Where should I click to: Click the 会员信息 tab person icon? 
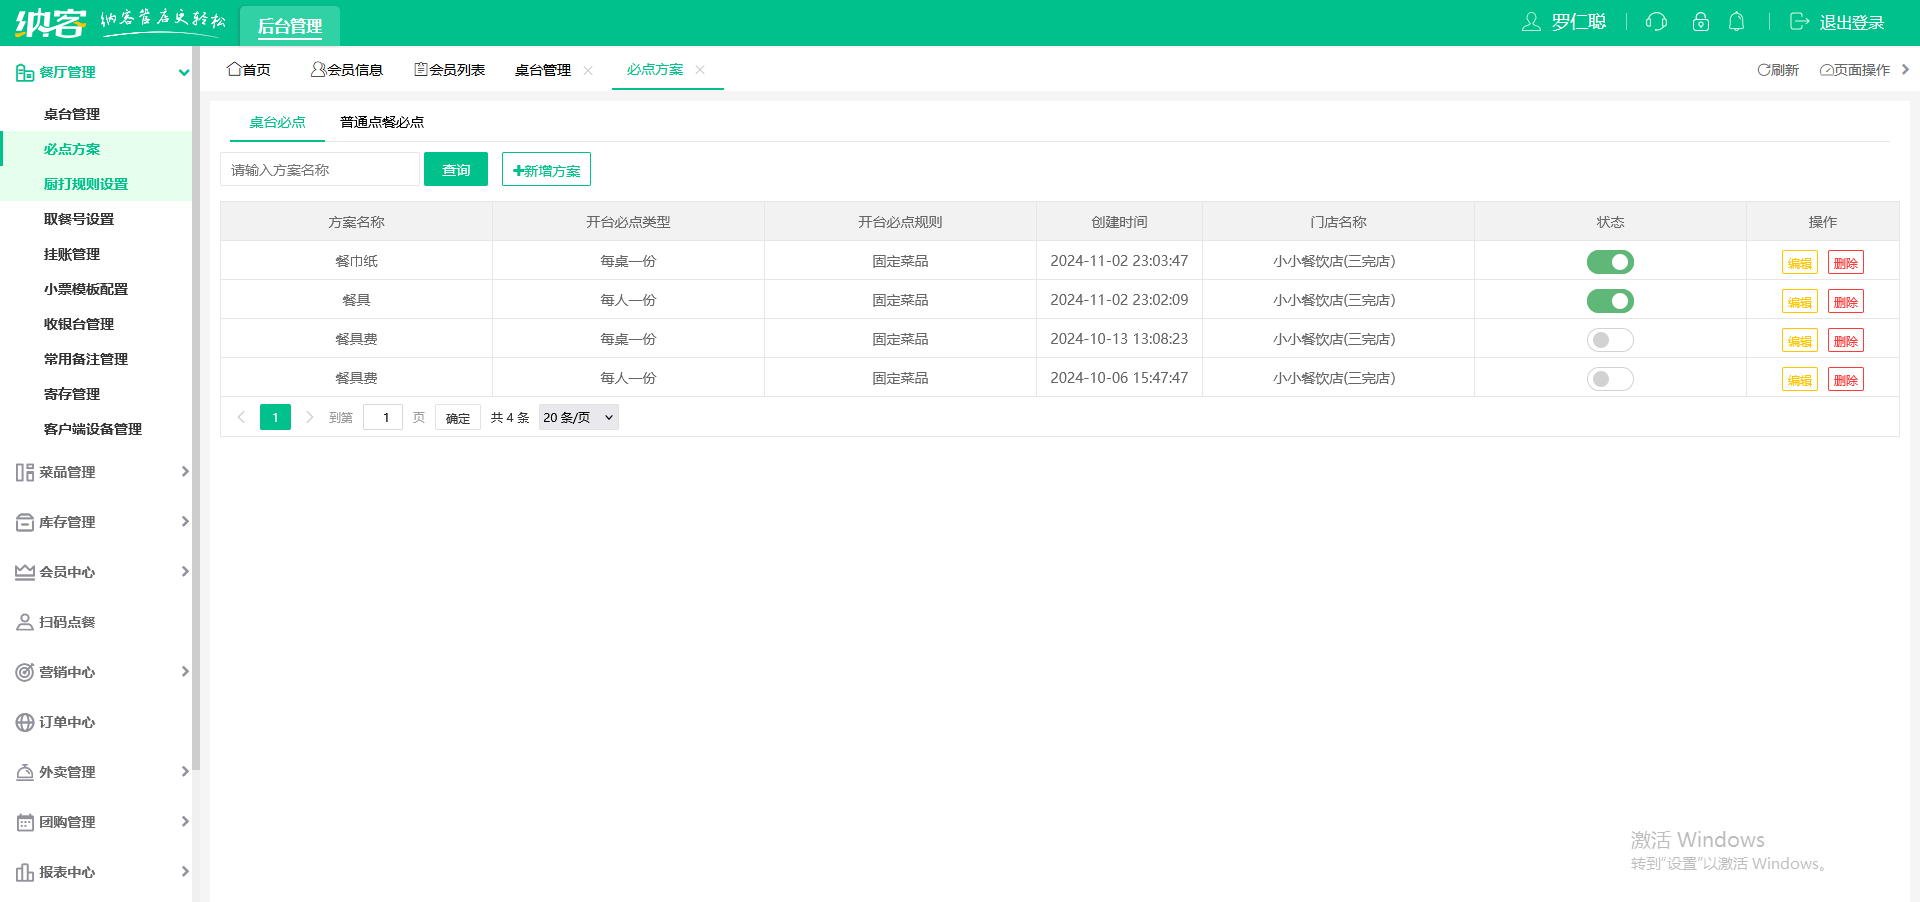coord(318,69)
